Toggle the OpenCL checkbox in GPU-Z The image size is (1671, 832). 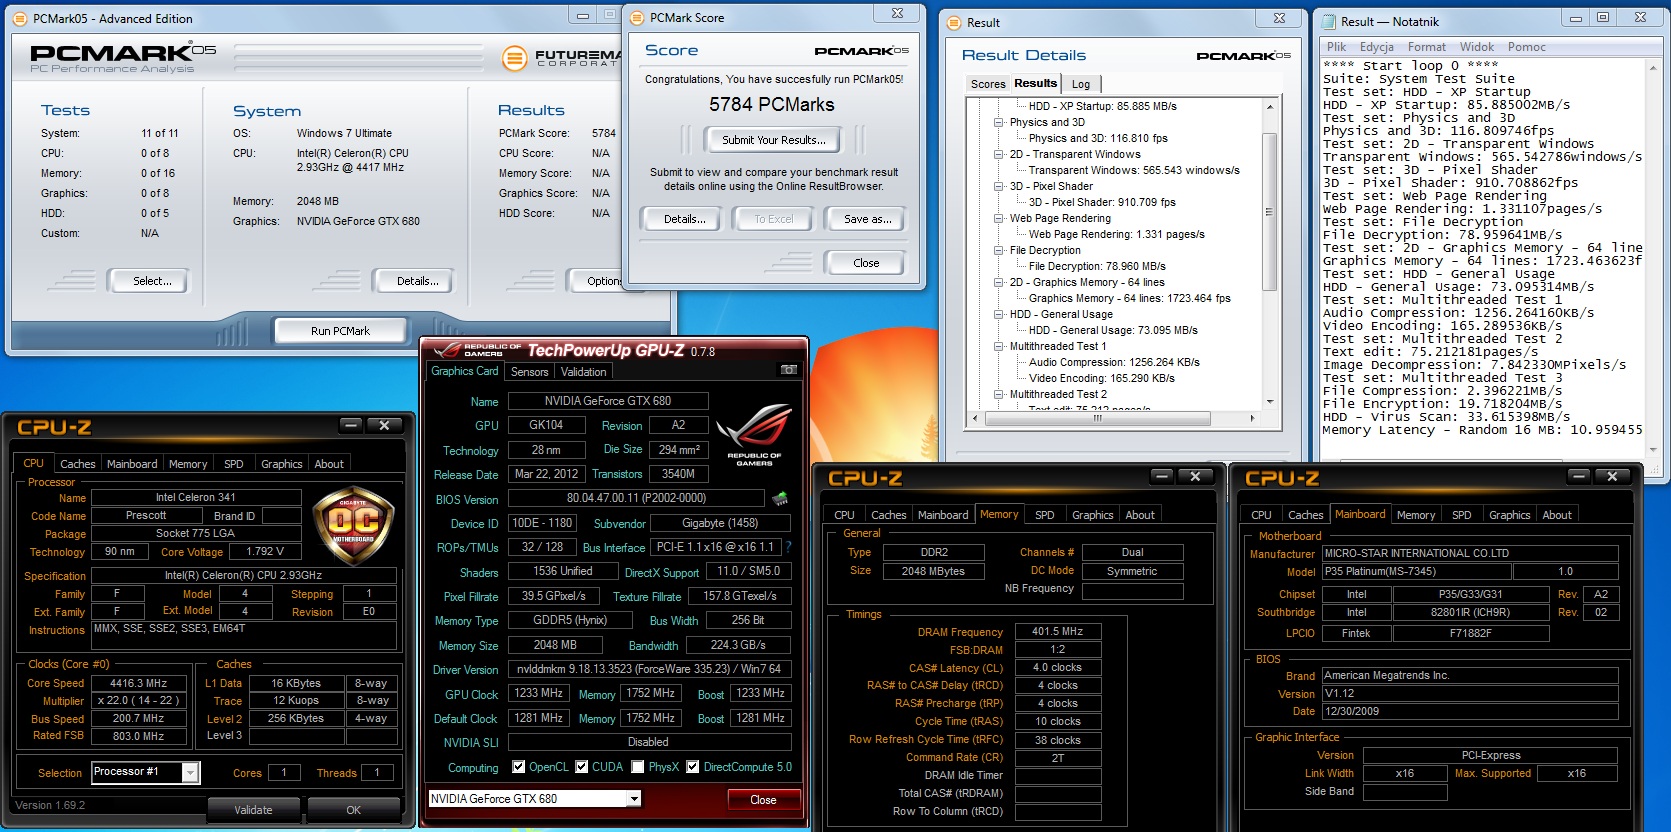tap(518, 767)
